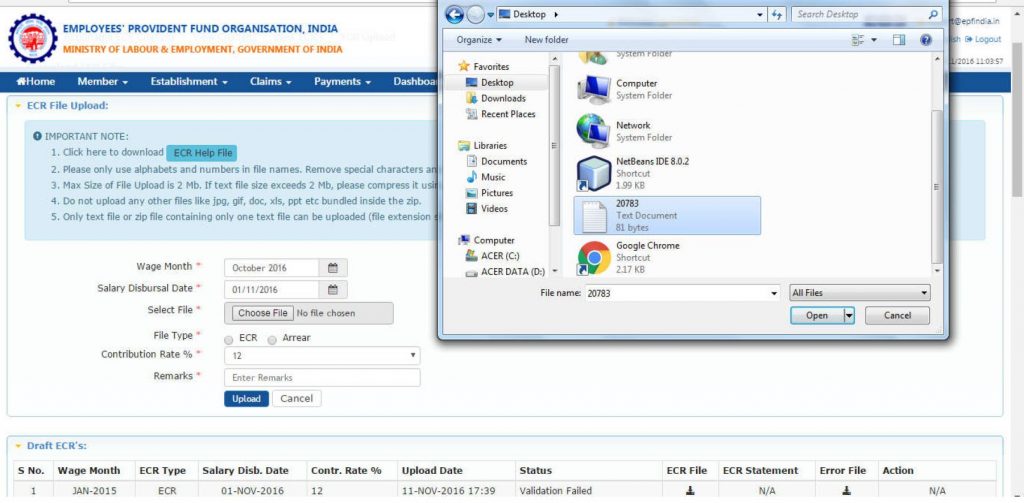Select Videos library in sidebar
The image size is (1024, 503).
click(x=487, y=208)
